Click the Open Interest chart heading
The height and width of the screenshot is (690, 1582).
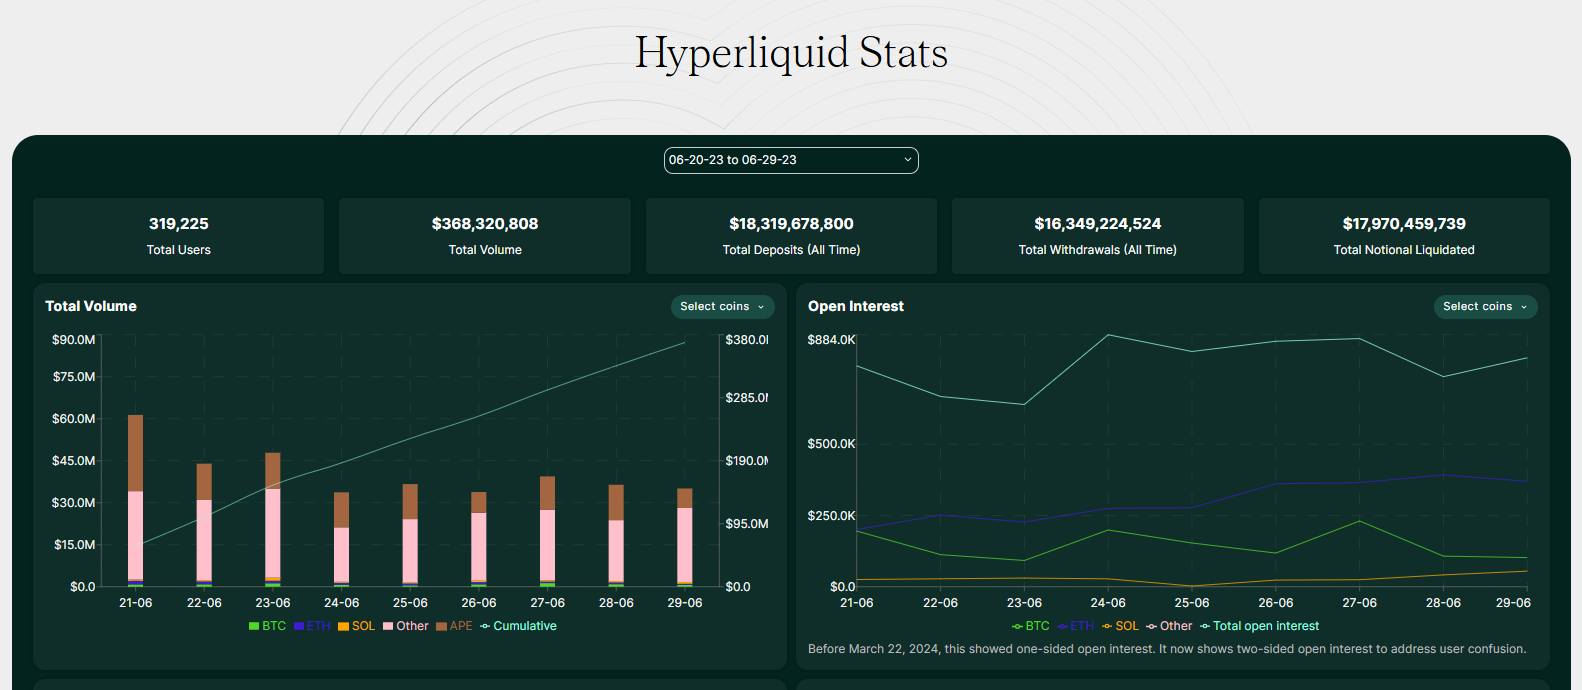pyautogui.click(x=856, y=306)
